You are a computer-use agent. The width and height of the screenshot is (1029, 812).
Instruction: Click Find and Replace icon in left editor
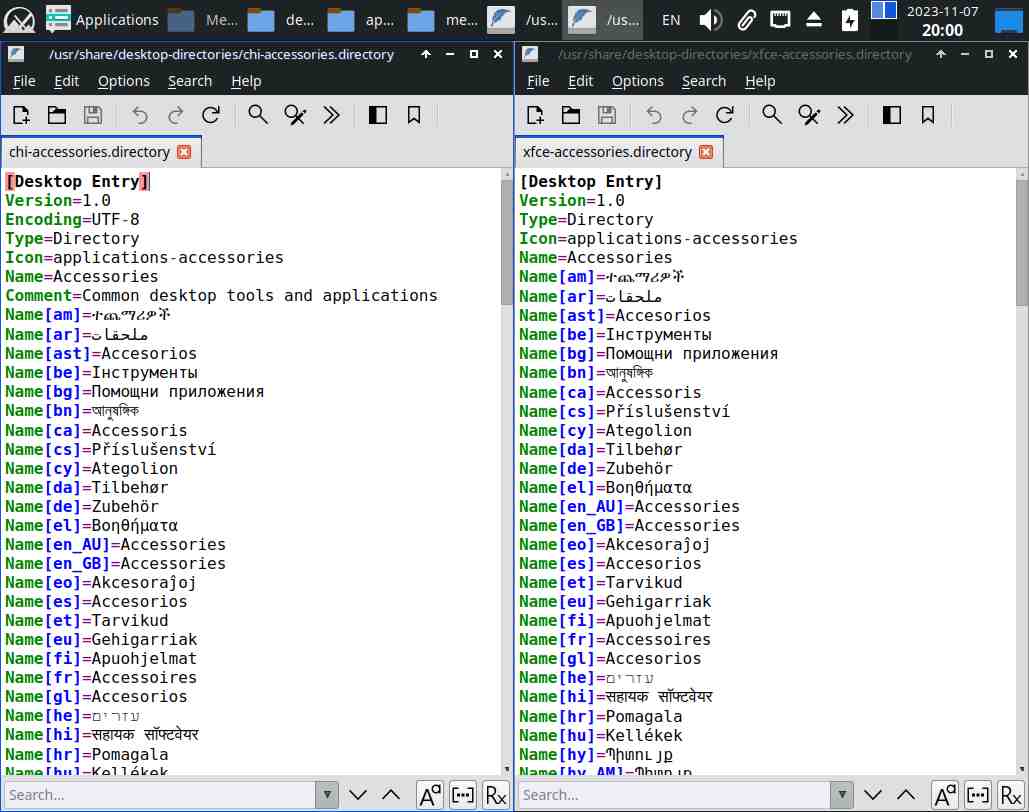point(295,115)
